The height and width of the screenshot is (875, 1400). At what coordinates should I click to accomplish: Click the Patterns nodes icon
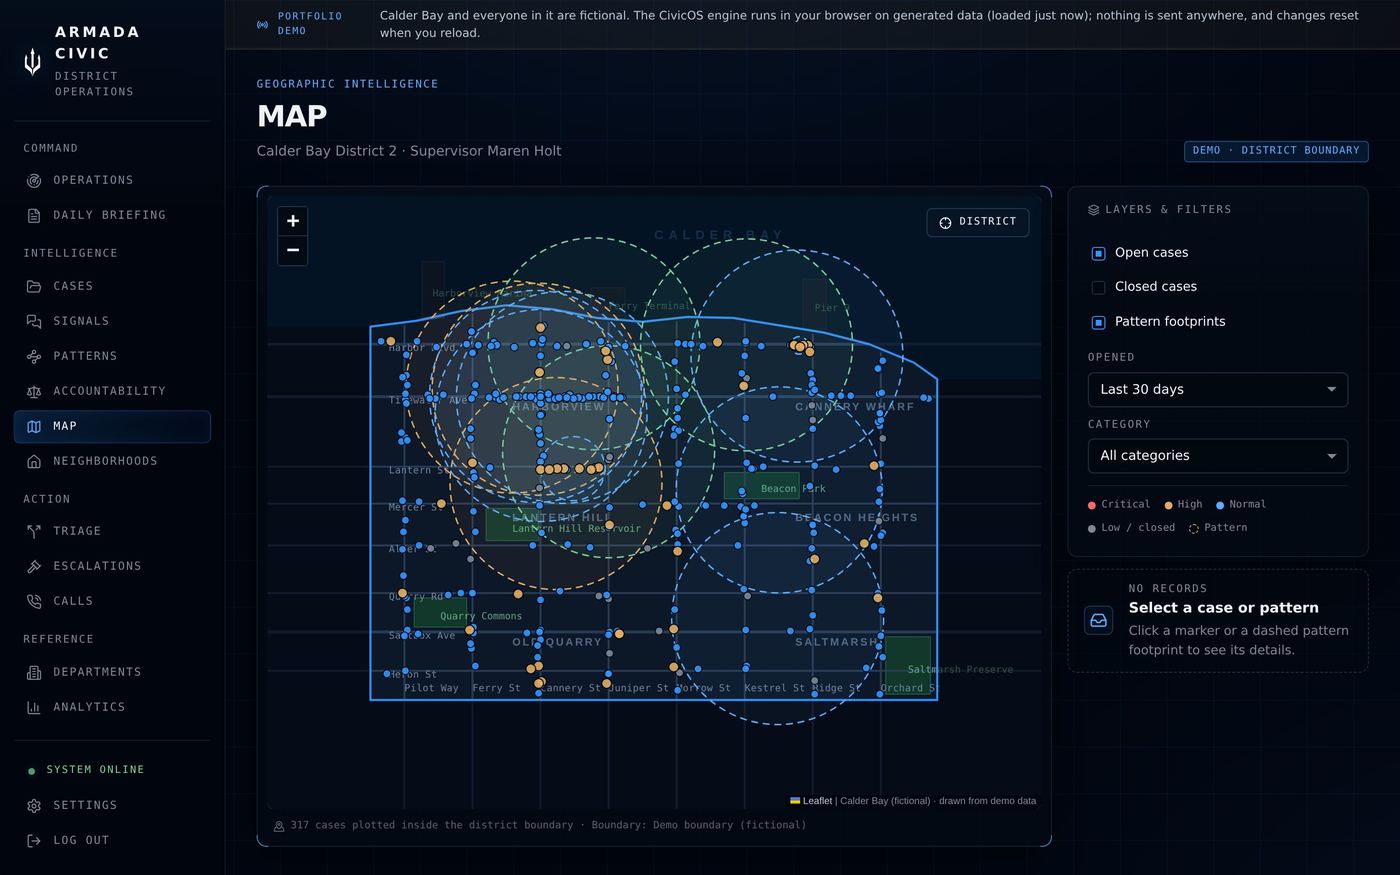click(34, 356)
